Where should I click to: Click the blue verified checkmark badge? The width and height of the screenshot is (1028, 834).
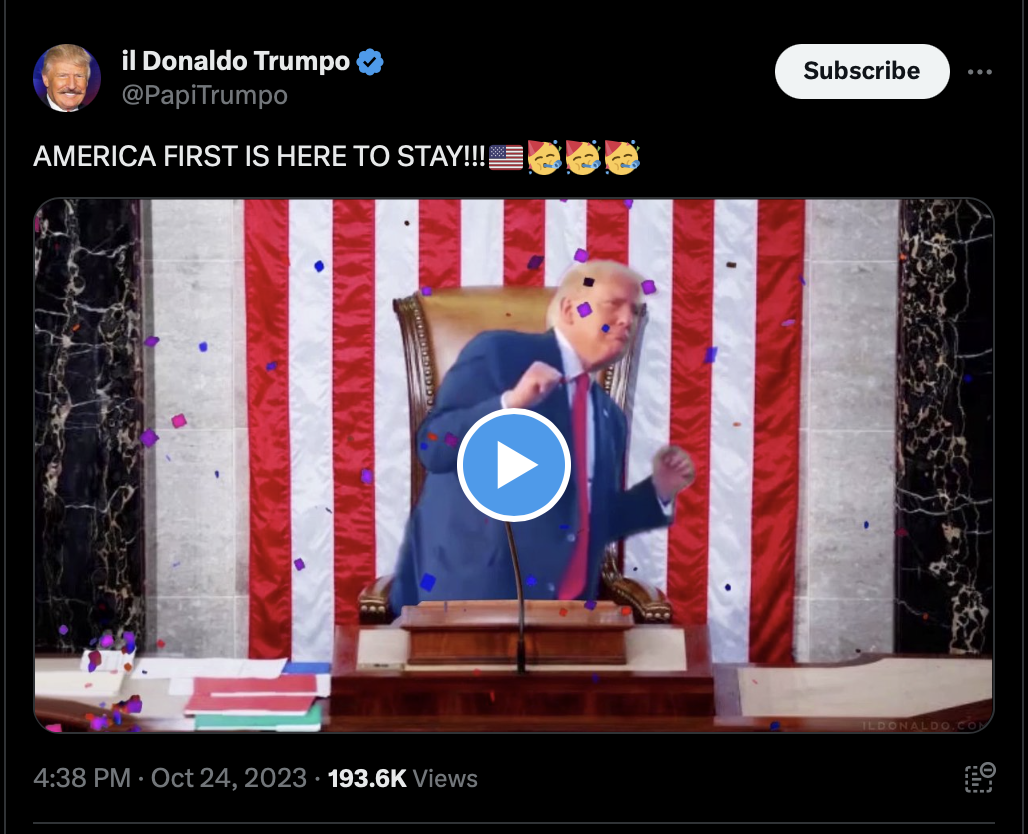[x=370, y=62]
